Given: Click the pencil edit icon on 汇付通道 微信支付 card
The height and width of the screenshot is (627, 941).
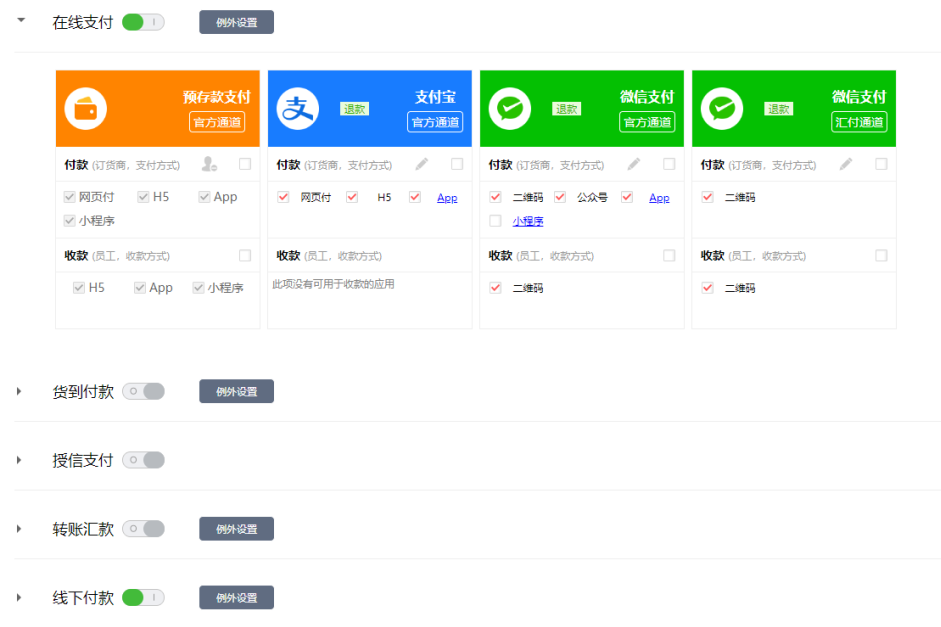Looking at the screenshot, I should click(847, 163).
